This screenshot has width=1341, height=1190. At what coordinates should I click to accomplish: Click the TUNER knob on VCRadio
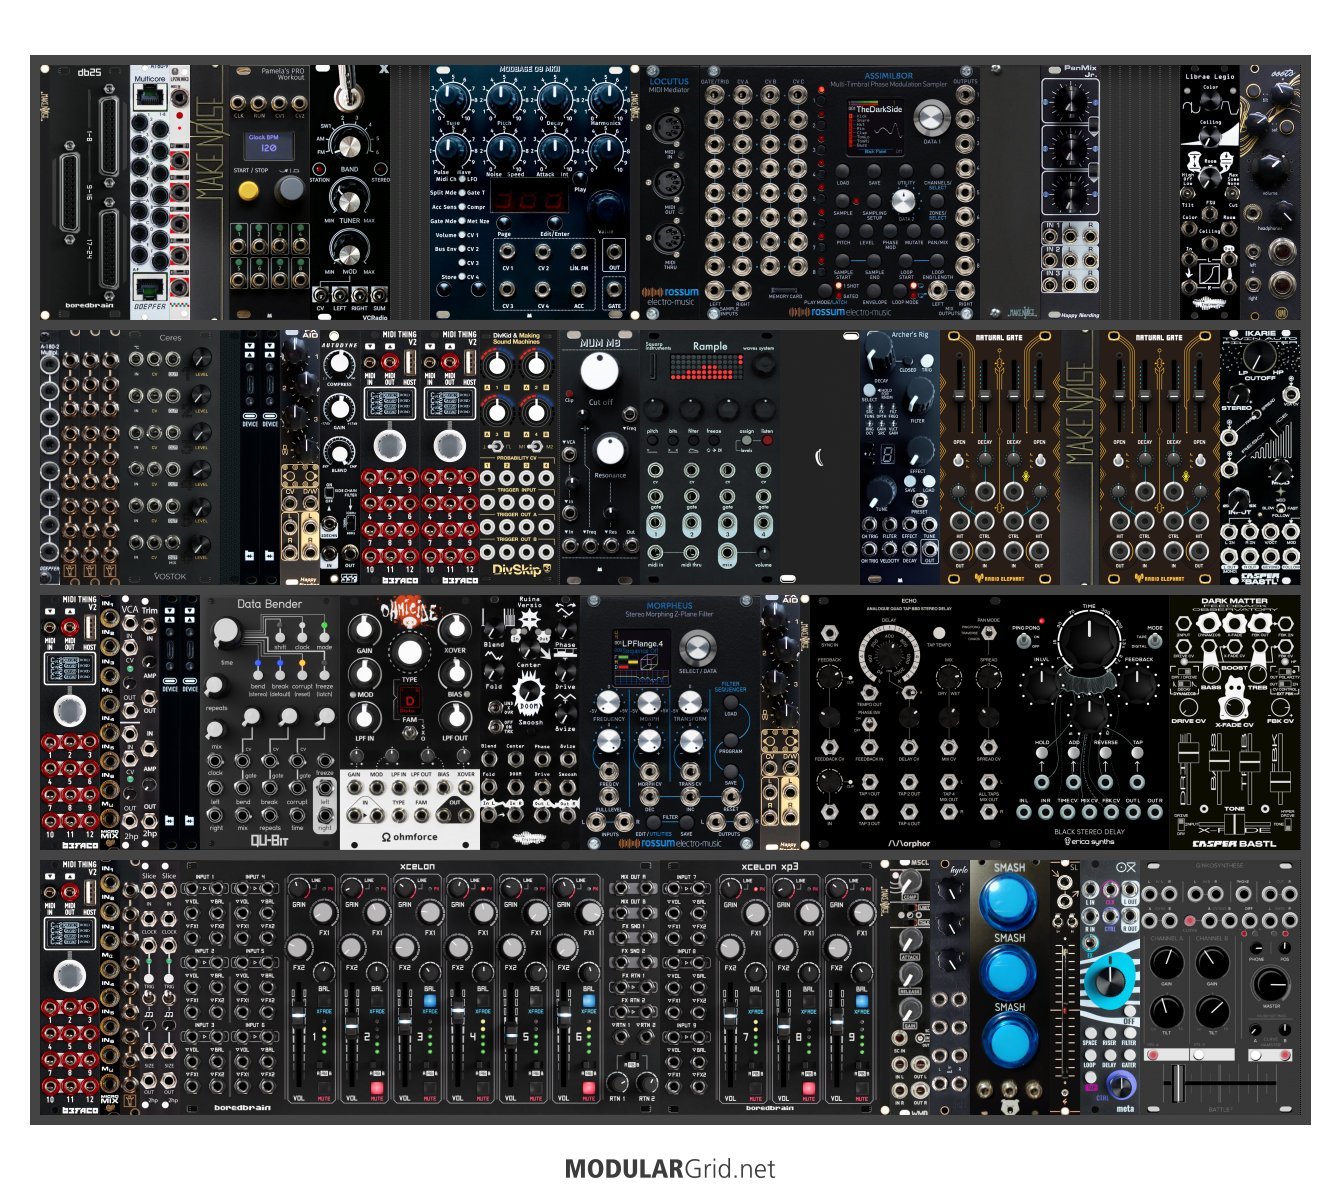click(x=350, y=200)
